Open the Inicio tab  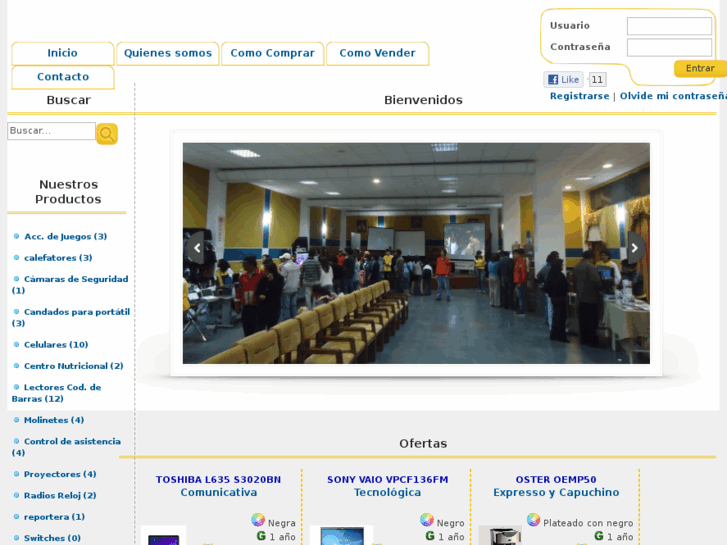pyautogui.click(x=63, y=53)
